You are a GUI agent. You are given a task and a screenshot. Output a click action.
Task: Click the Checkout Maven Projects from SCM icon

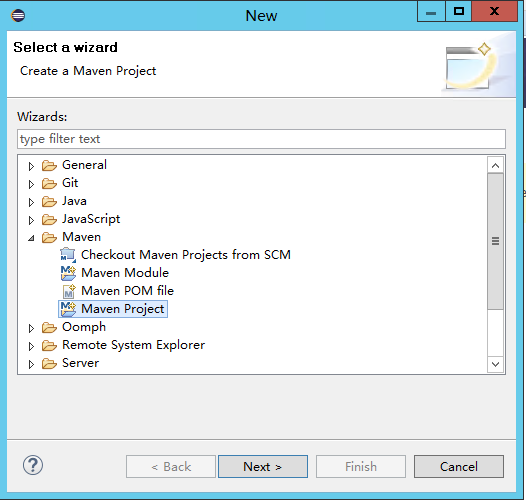(x=68, y=255)
